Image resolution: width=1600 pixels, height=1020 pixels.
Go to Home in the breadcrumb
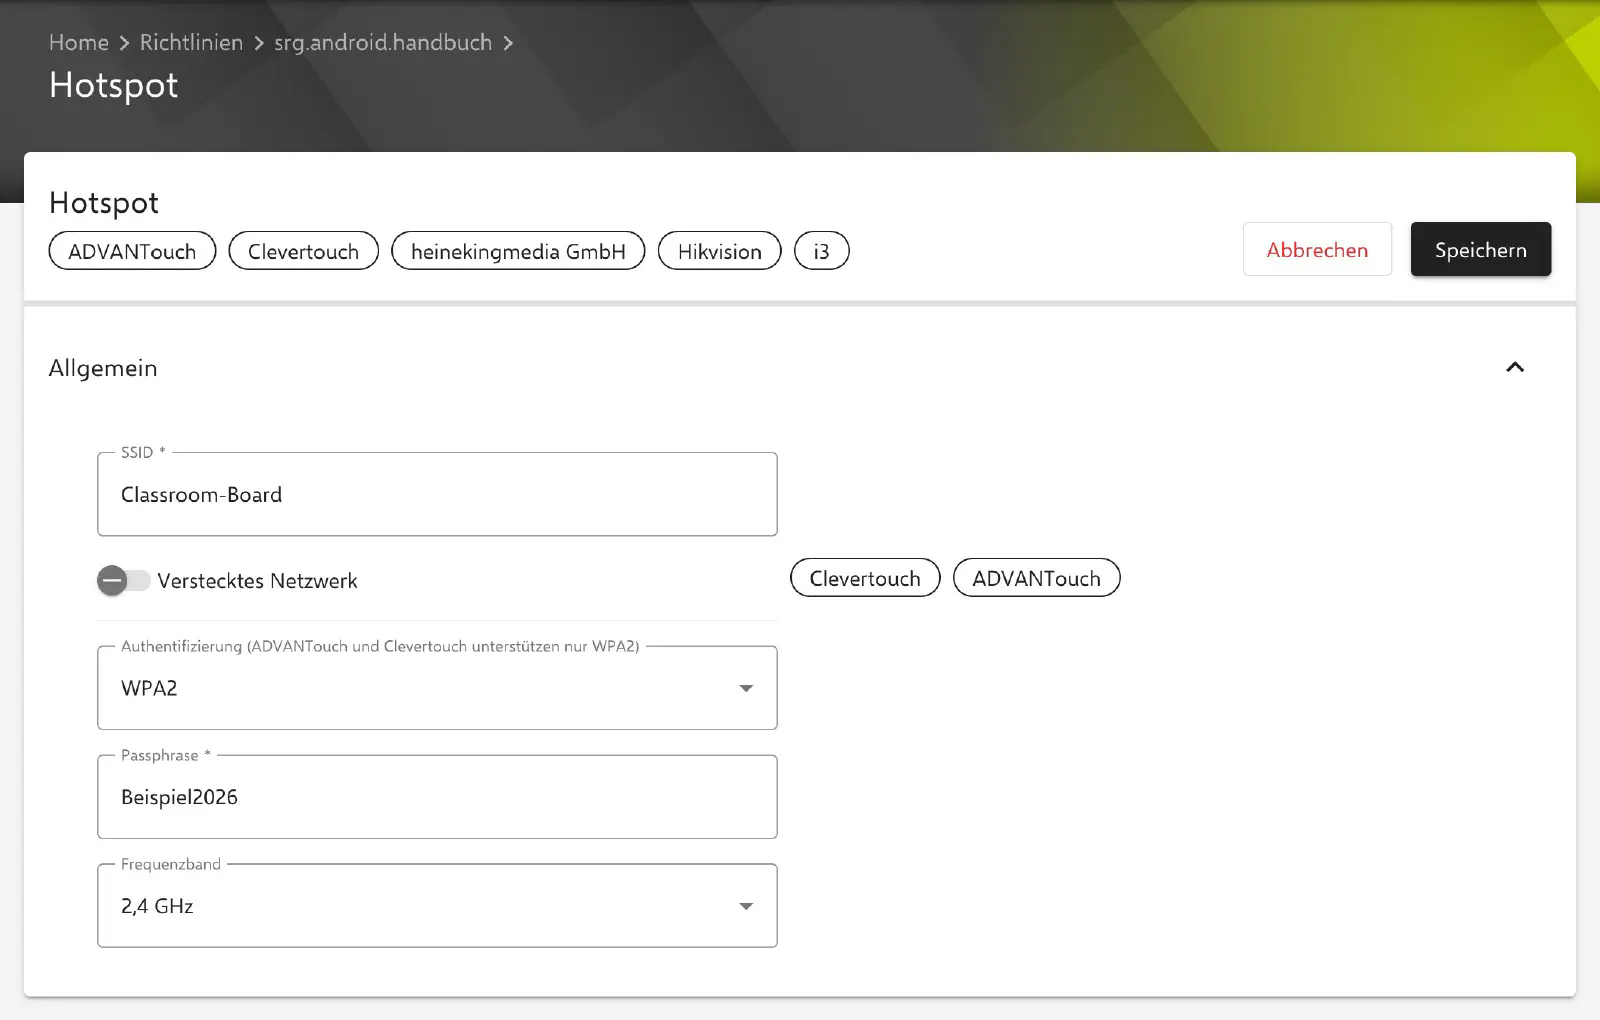[79, 42]
